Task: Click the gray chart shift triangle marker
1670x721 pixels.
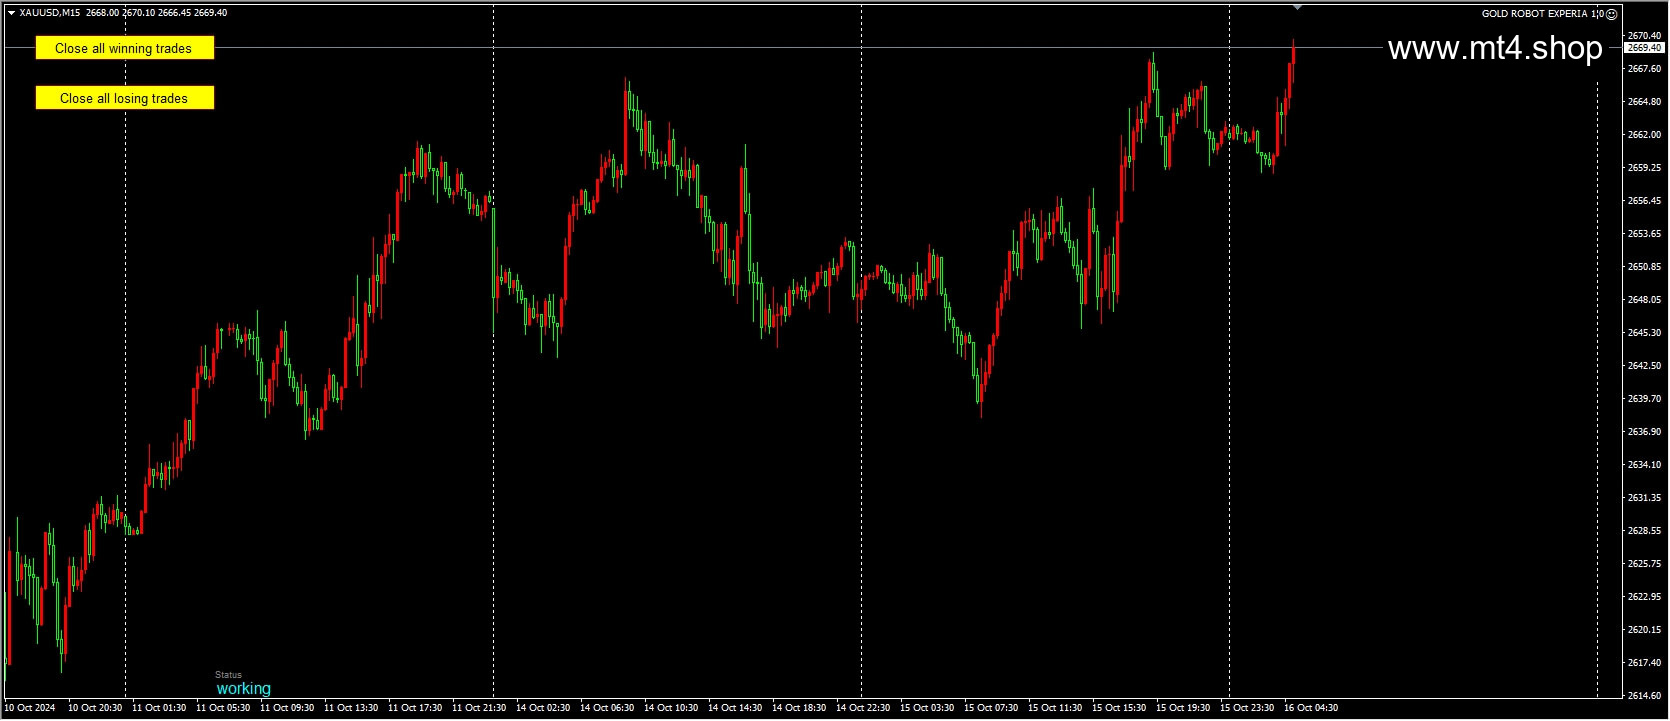Action: click(x=1297, y=7)
